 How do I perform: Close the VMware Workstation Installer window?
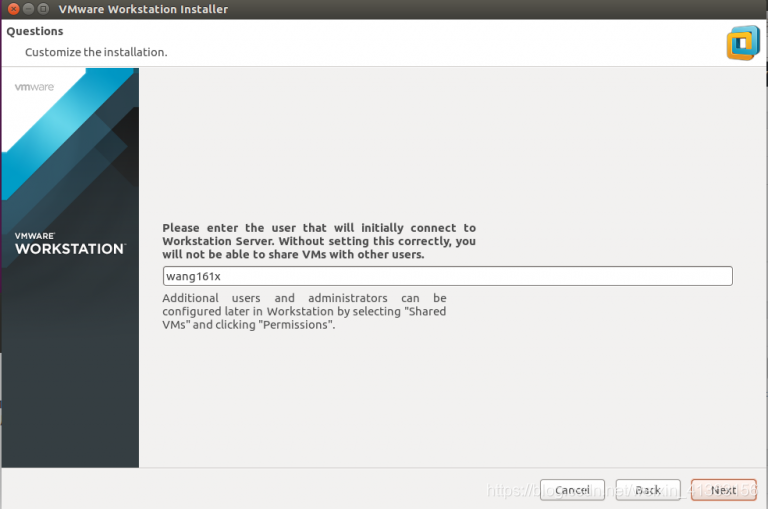click(14, 9)
